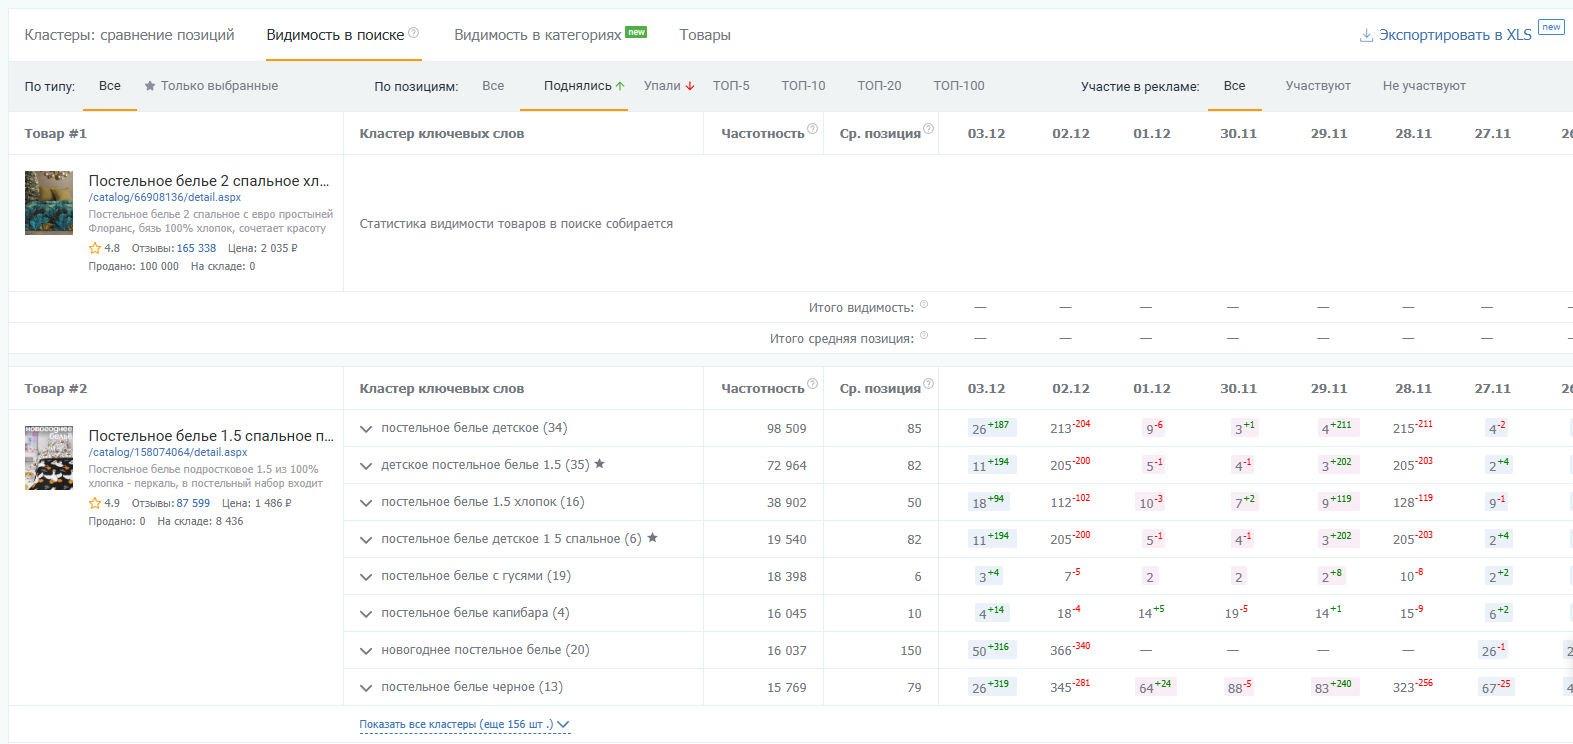The height and width of the screenshot is (744, 1573).
Task: Click help icon beside Ср. позиция in Товар #2
Action: [928, 384]
